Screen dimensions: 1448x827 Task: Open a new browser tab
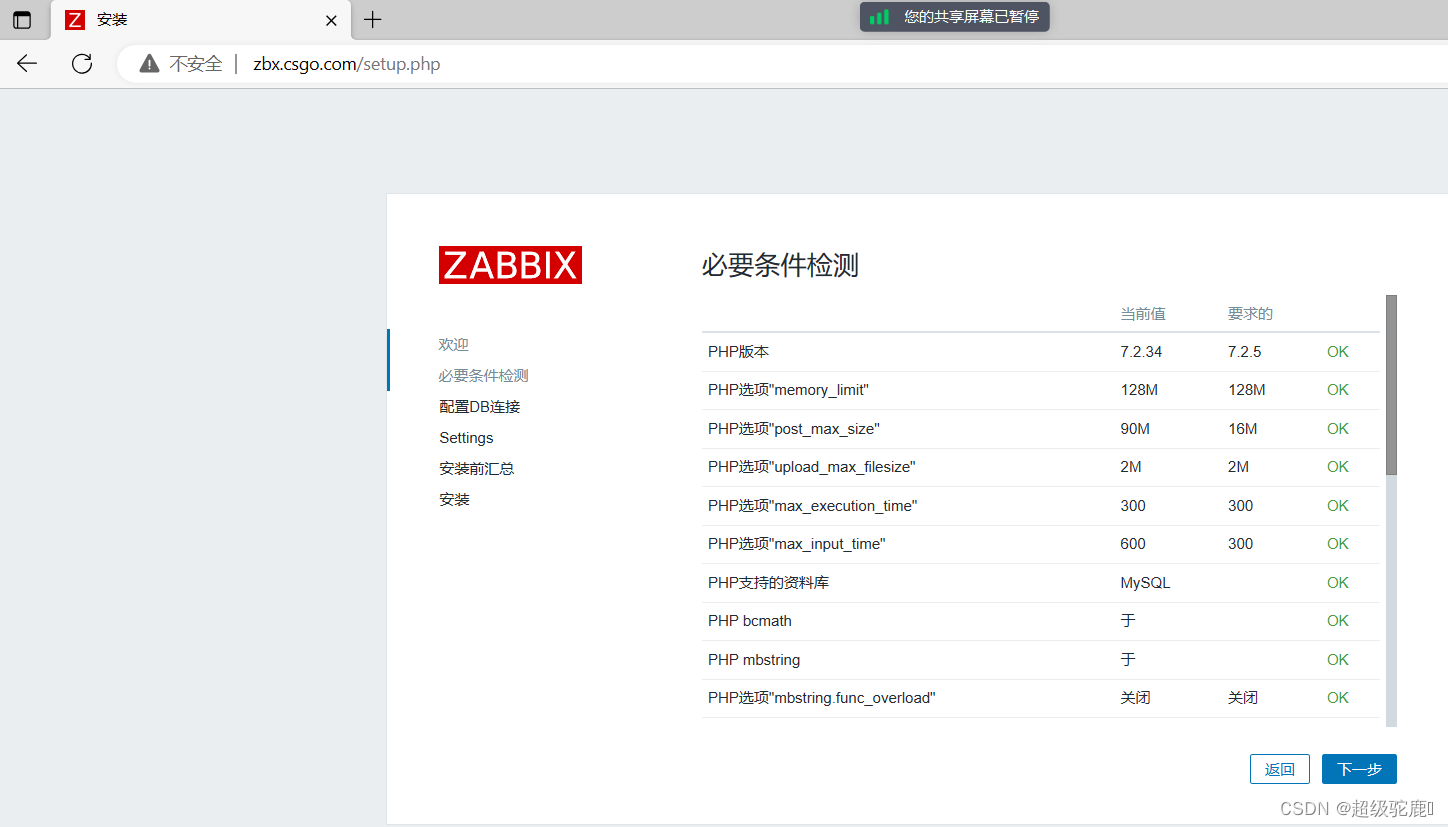pos(372,20)
